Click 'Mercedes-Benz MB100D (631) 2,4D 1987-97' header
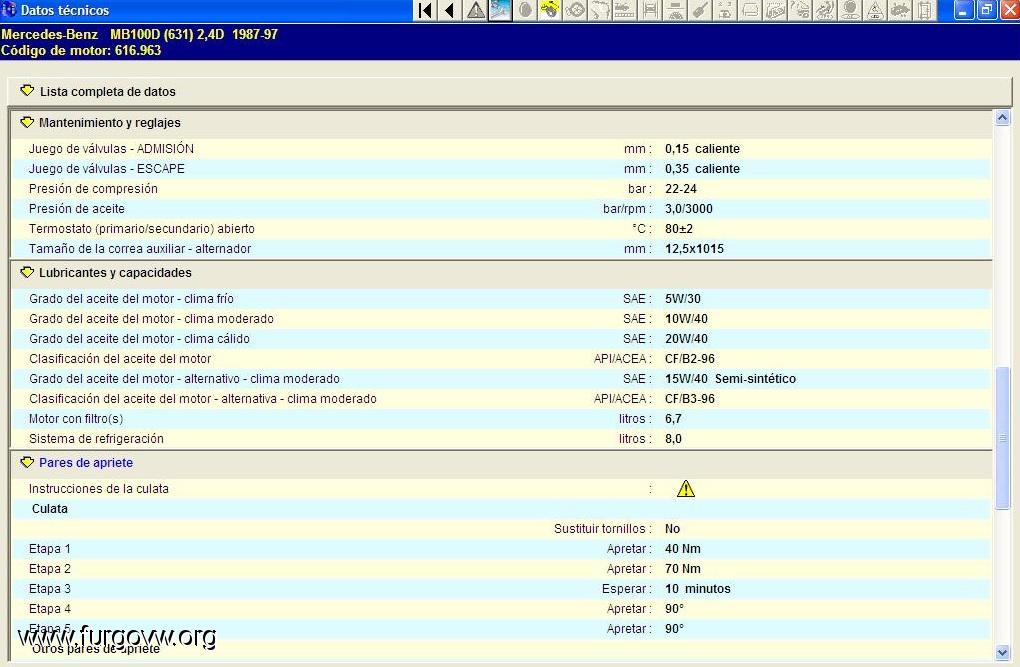 pos(139,34)
